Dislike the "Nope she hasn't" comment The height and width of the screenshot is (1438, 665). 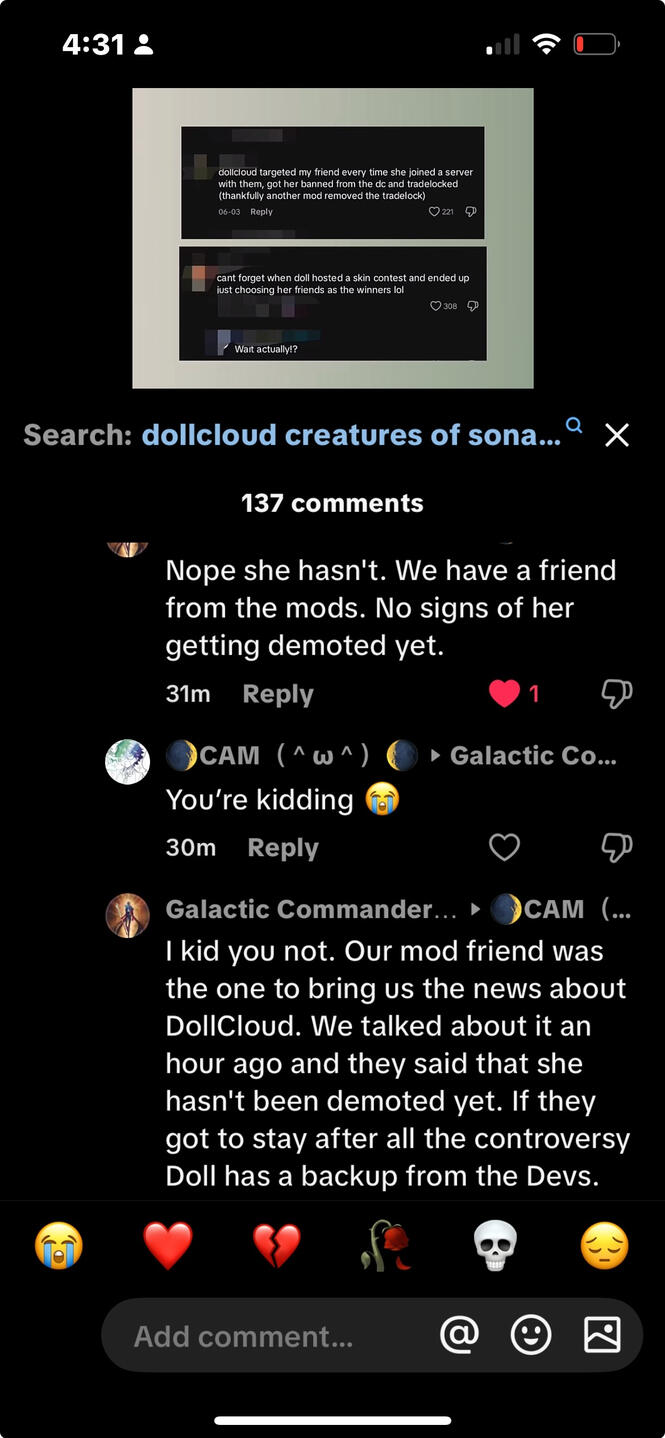coord(616,694)
